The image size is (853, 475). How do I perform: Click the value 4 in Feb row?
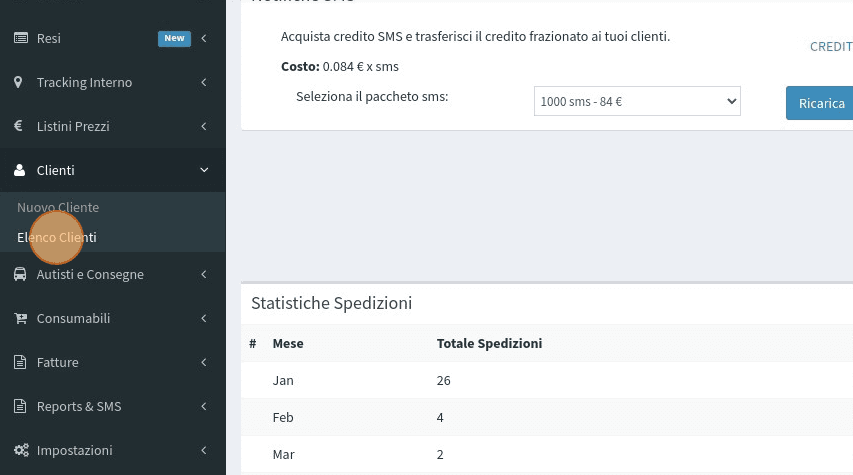[440, 417]
